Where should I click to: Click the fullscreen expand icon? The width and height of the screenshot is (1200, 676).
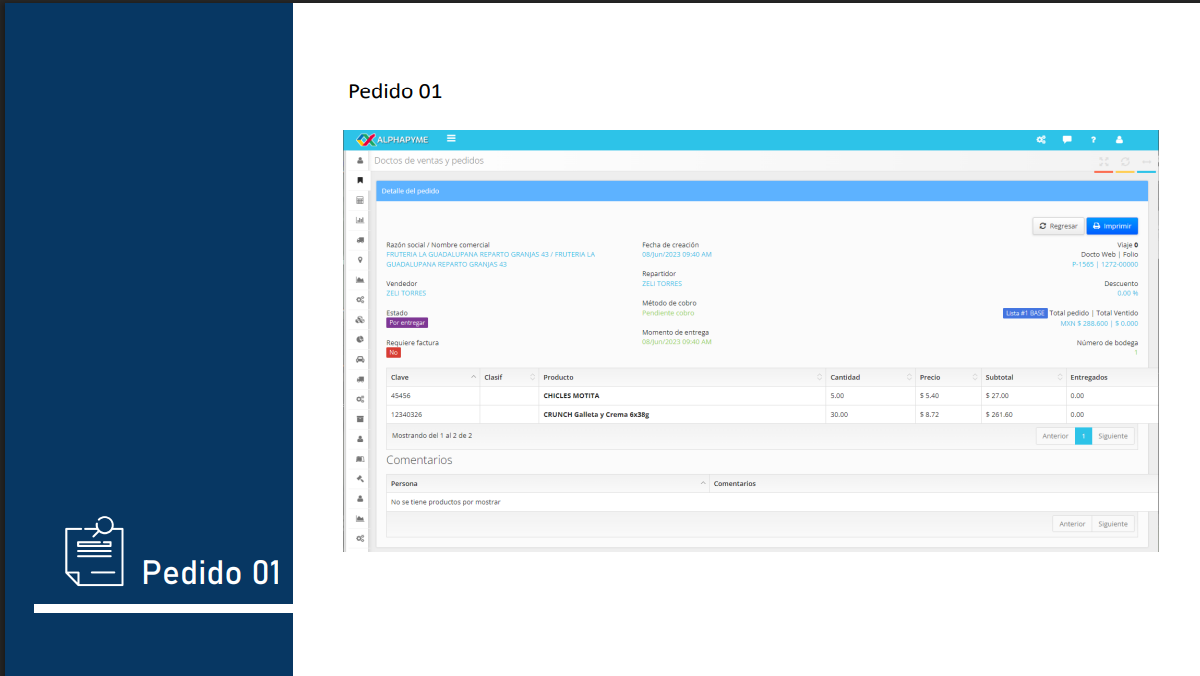(x=1103, y=162)
